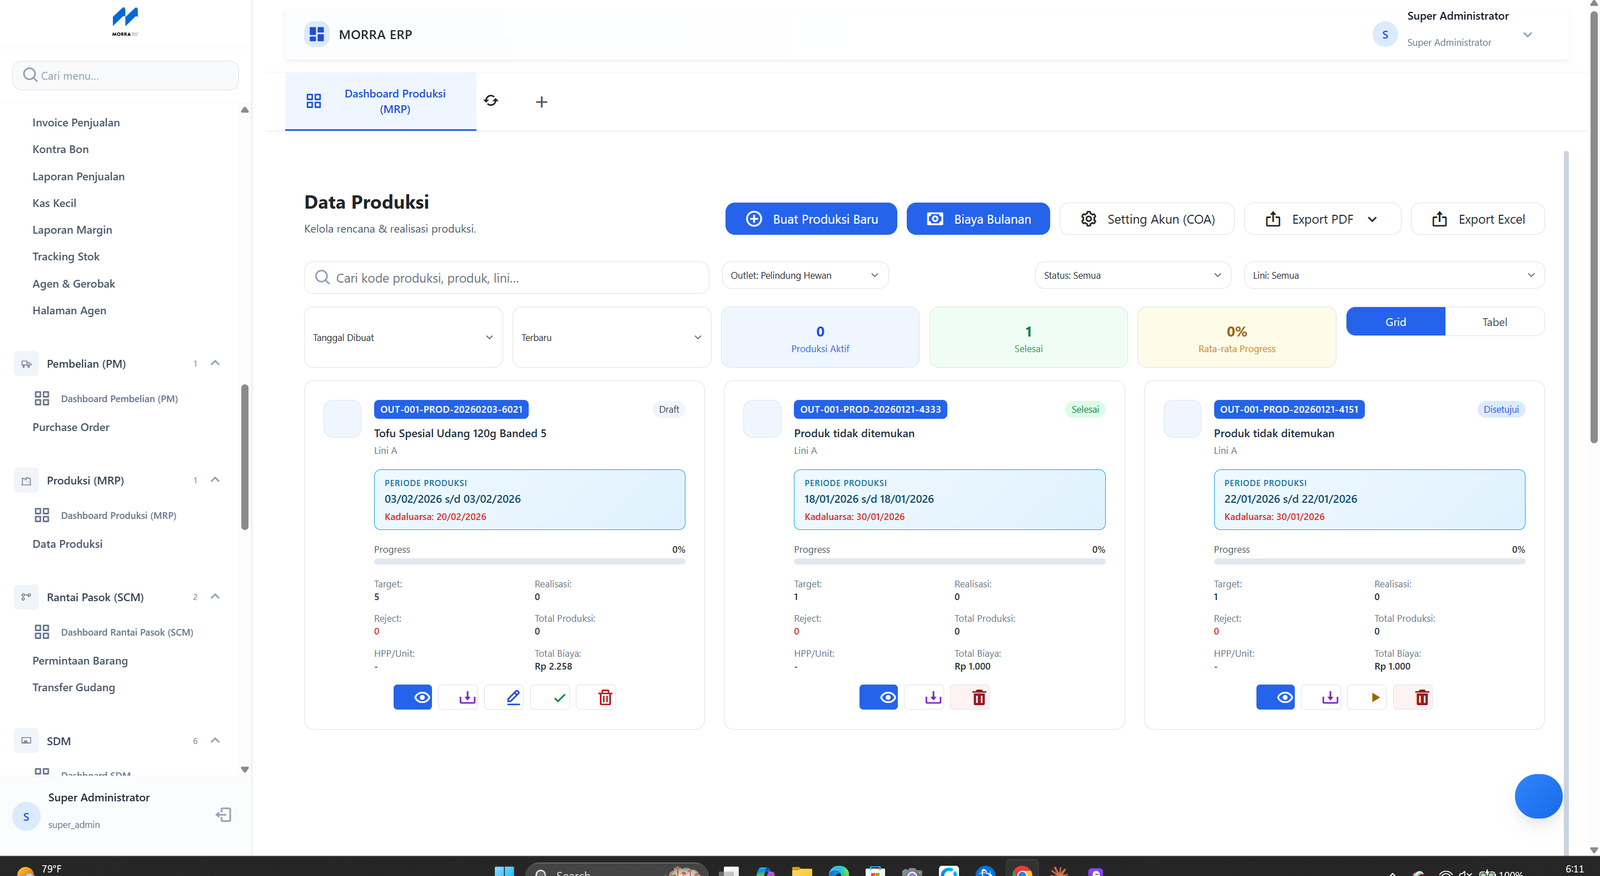Click the blue floating circle button

pos(1538,796)
